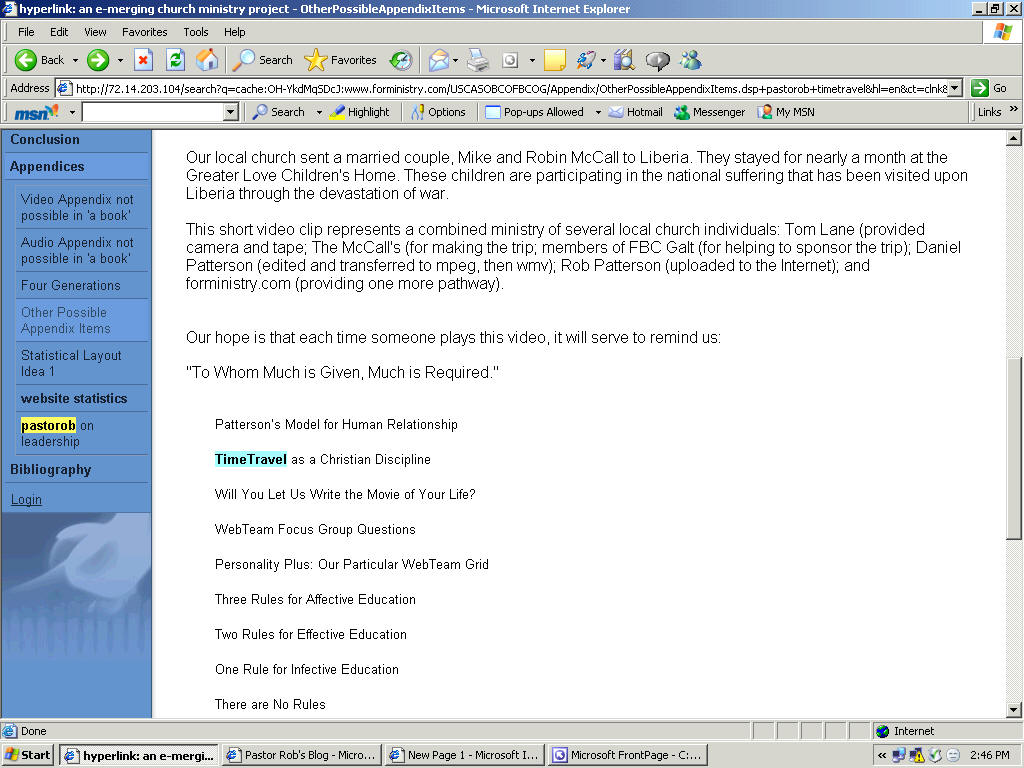Click the Print icon
Viewport: 1024px width, 768px height.
tap(478, 60)
